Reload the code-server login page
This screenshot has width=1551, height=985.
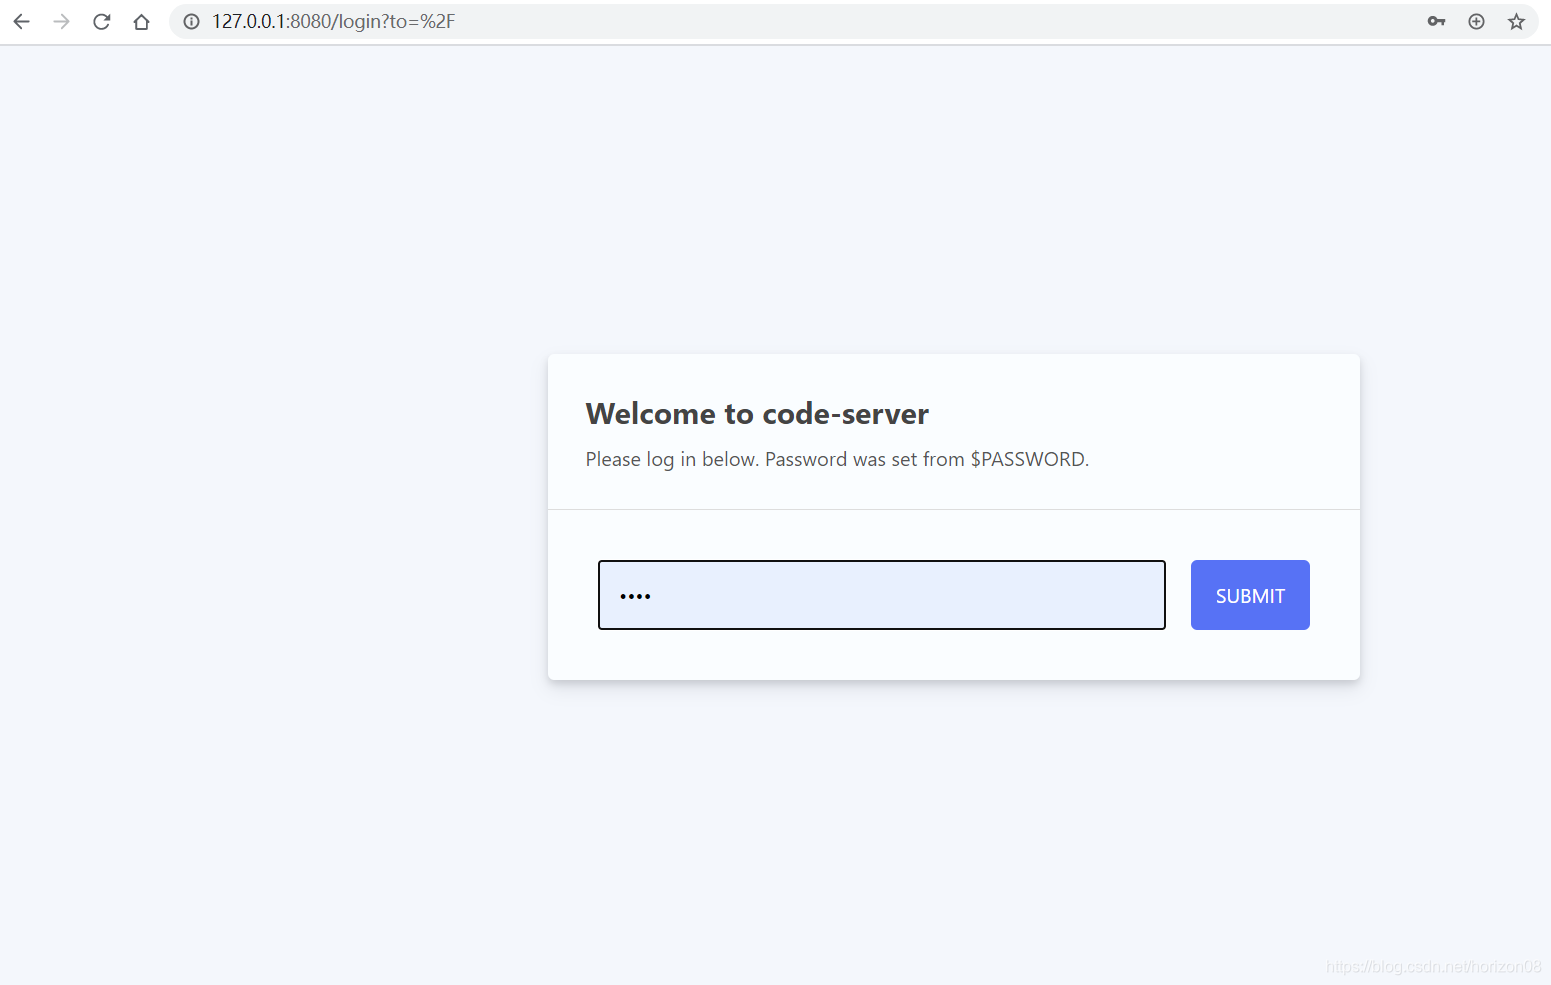(102, 22)
